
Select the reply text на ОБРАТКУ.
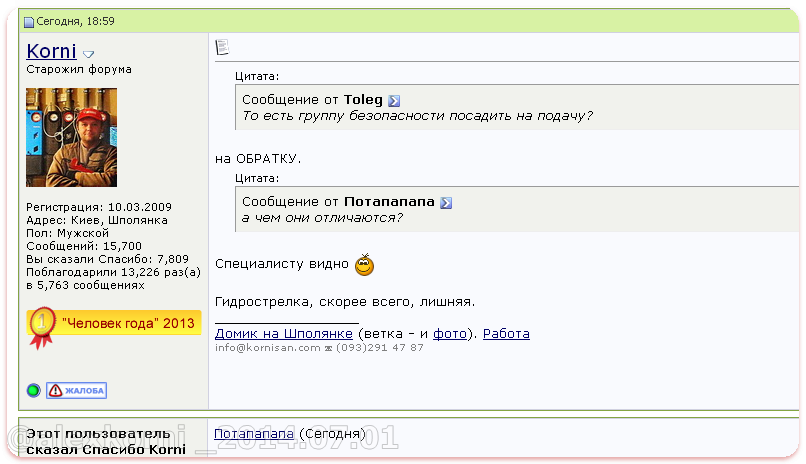(x=258, y=159)
